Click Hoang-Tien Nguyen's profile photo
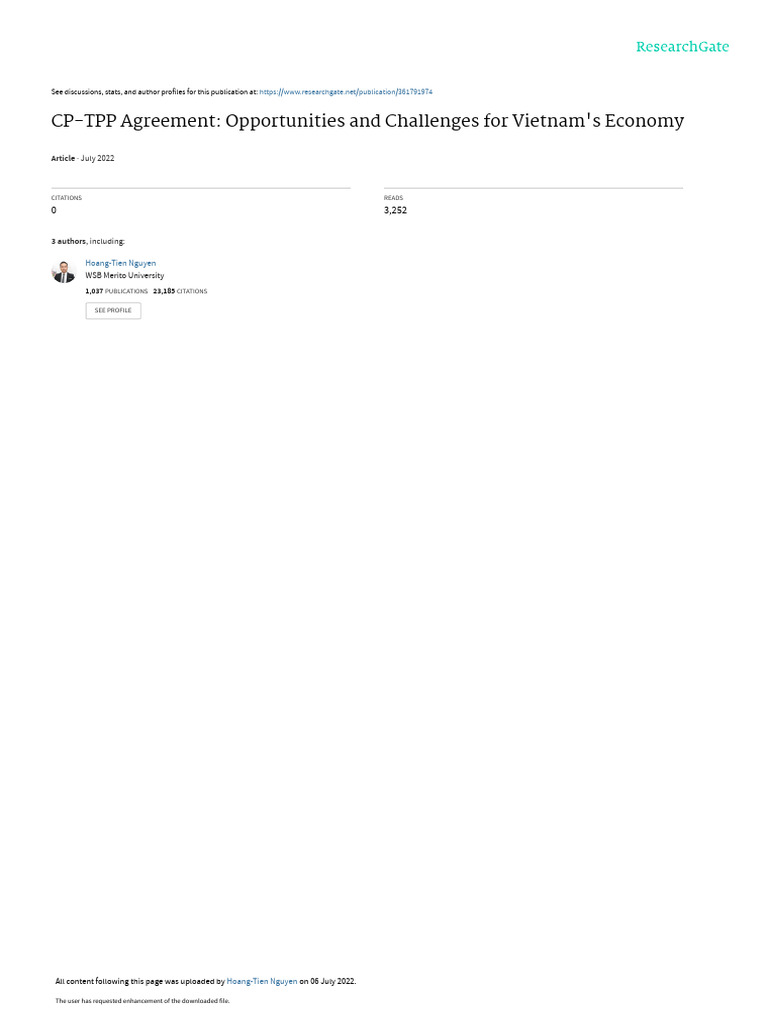 (x=63, y=271)
